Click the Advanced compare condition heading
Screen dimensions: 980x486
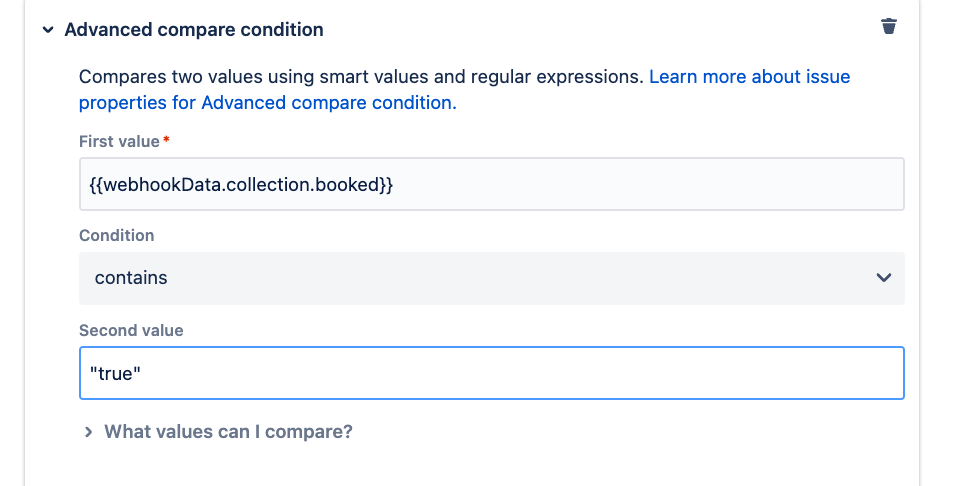pyautogui.click(x=194, y=29)
